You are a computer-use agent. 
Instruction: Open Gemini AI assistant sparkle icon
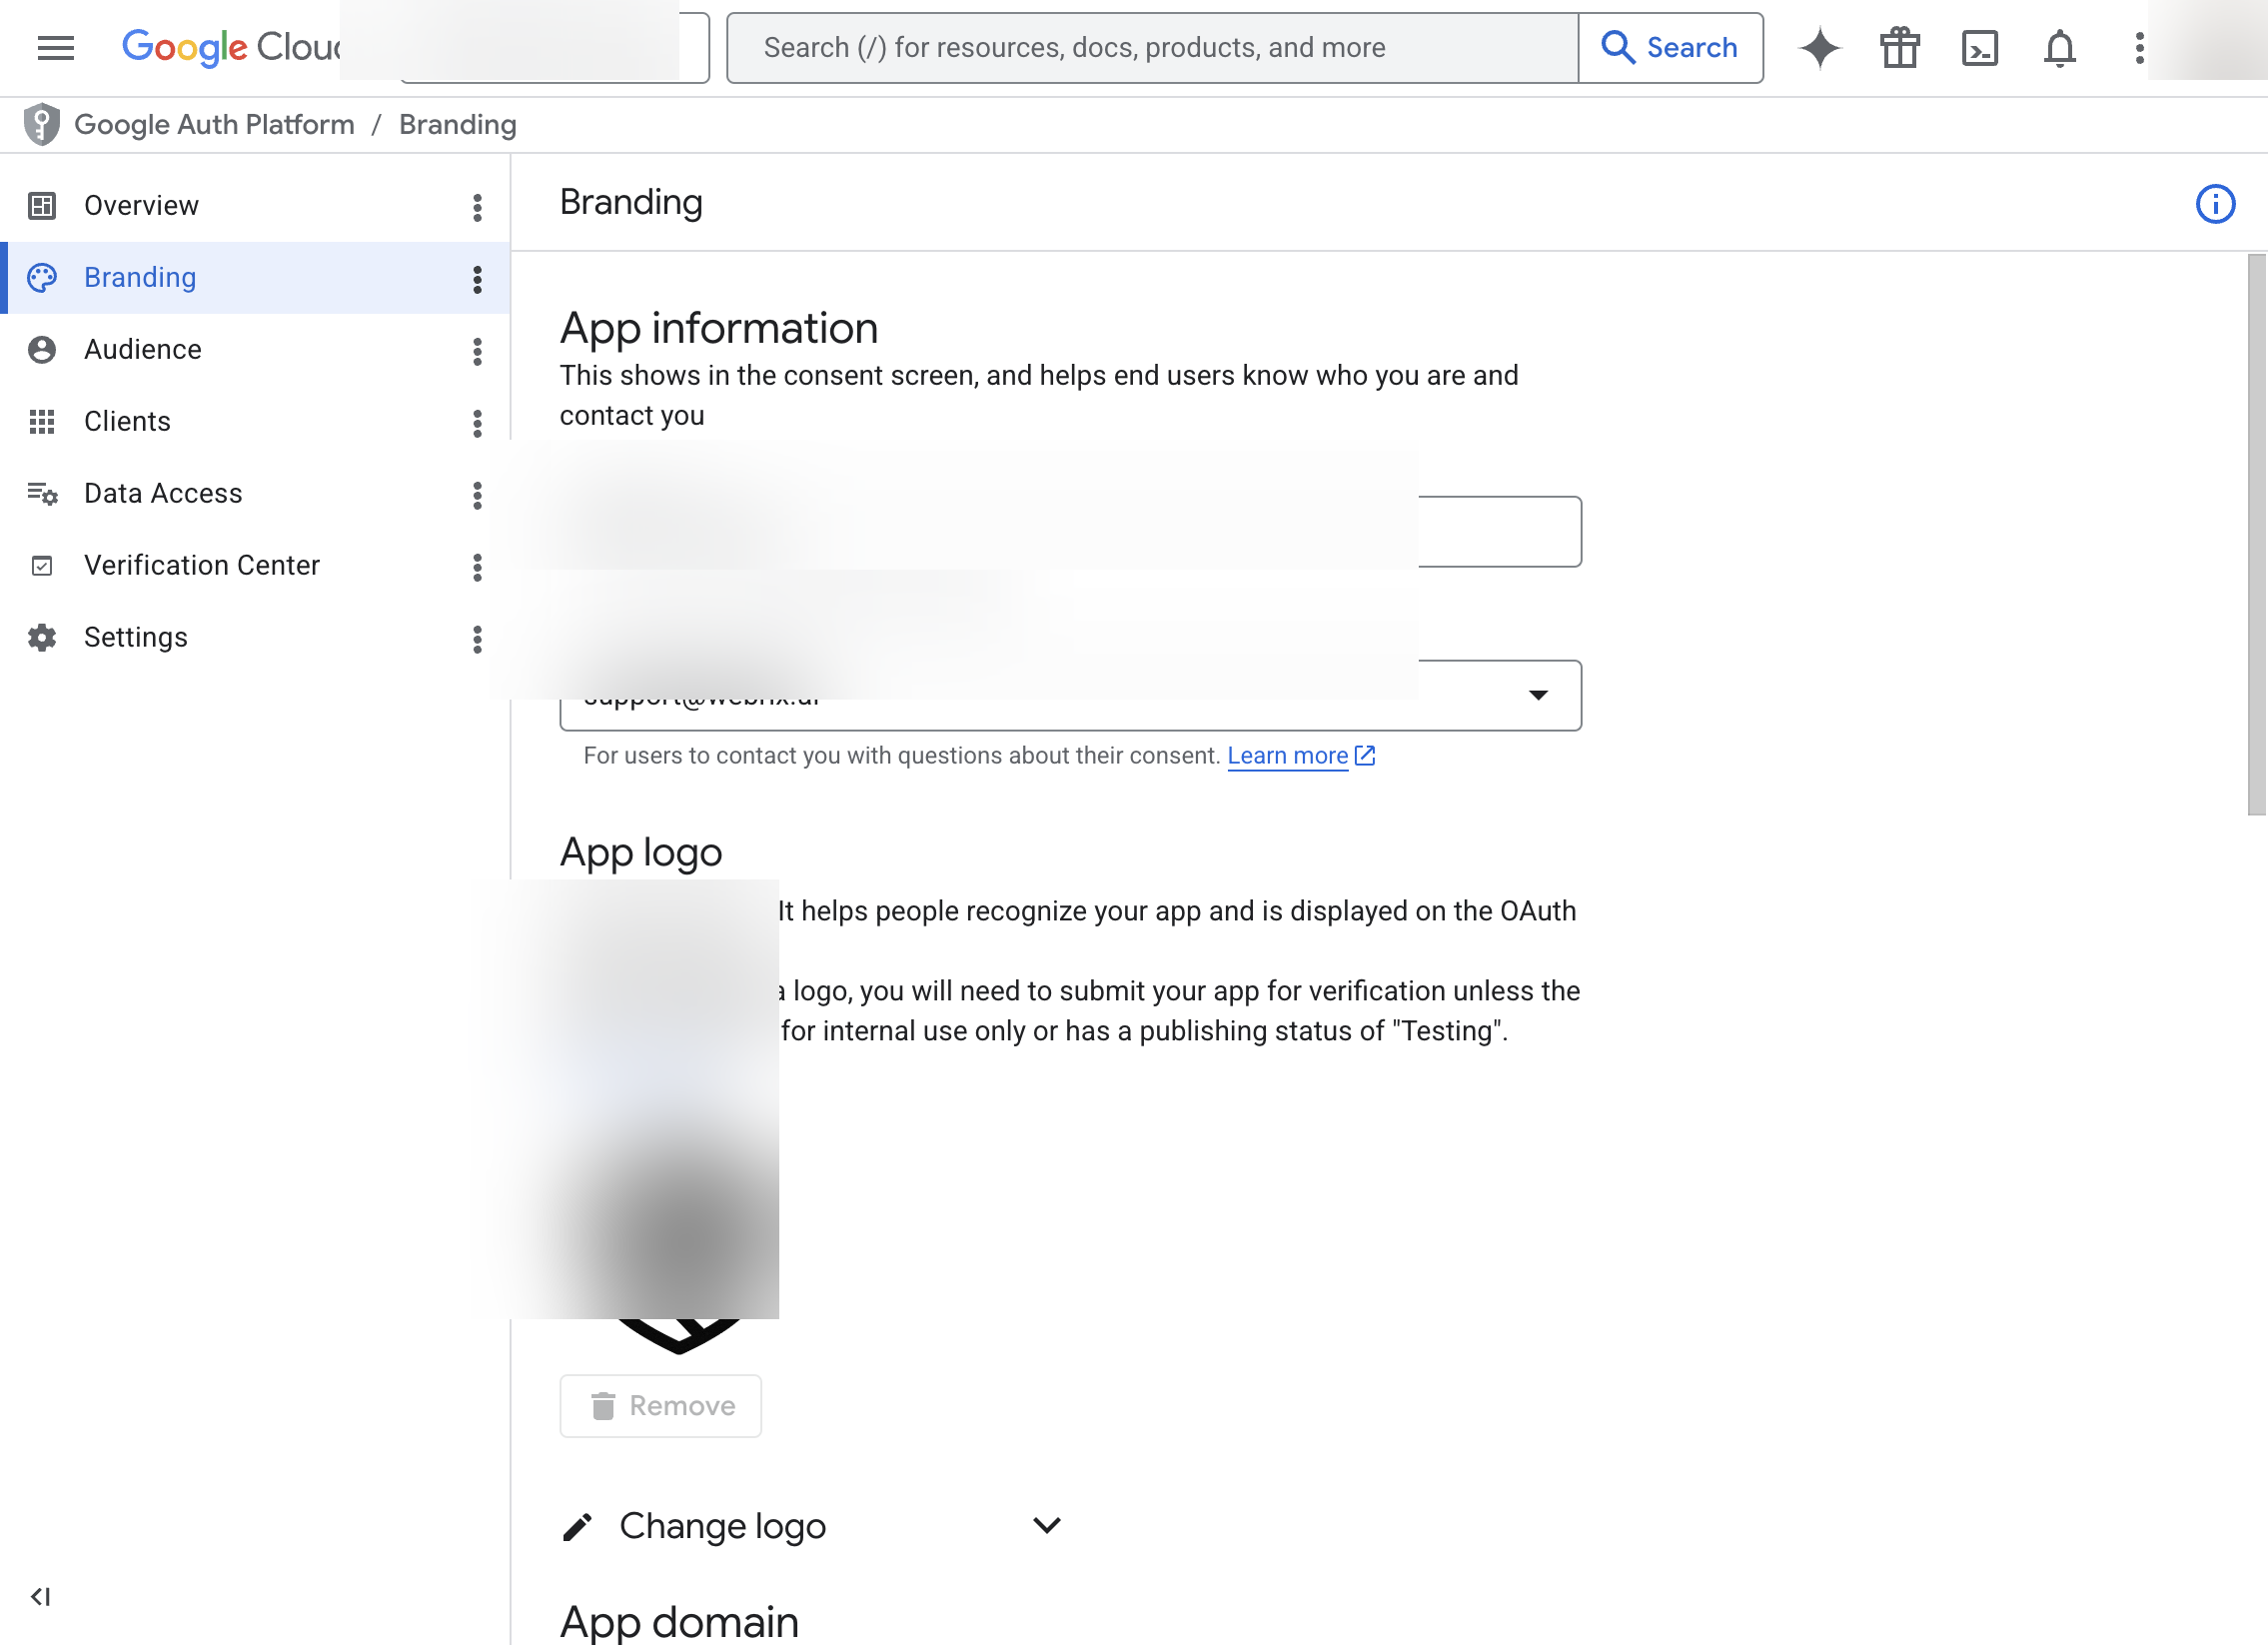point(1820,47)
